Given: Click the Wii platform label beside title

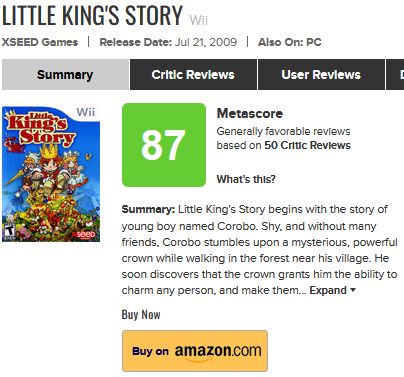Looking at the screenshot, I should click(x=199, y=20).
